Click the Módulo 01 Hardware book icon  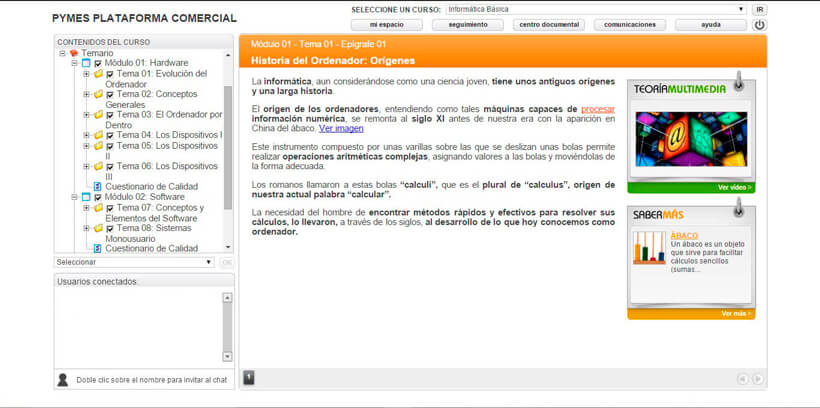[x=86, y=63]
